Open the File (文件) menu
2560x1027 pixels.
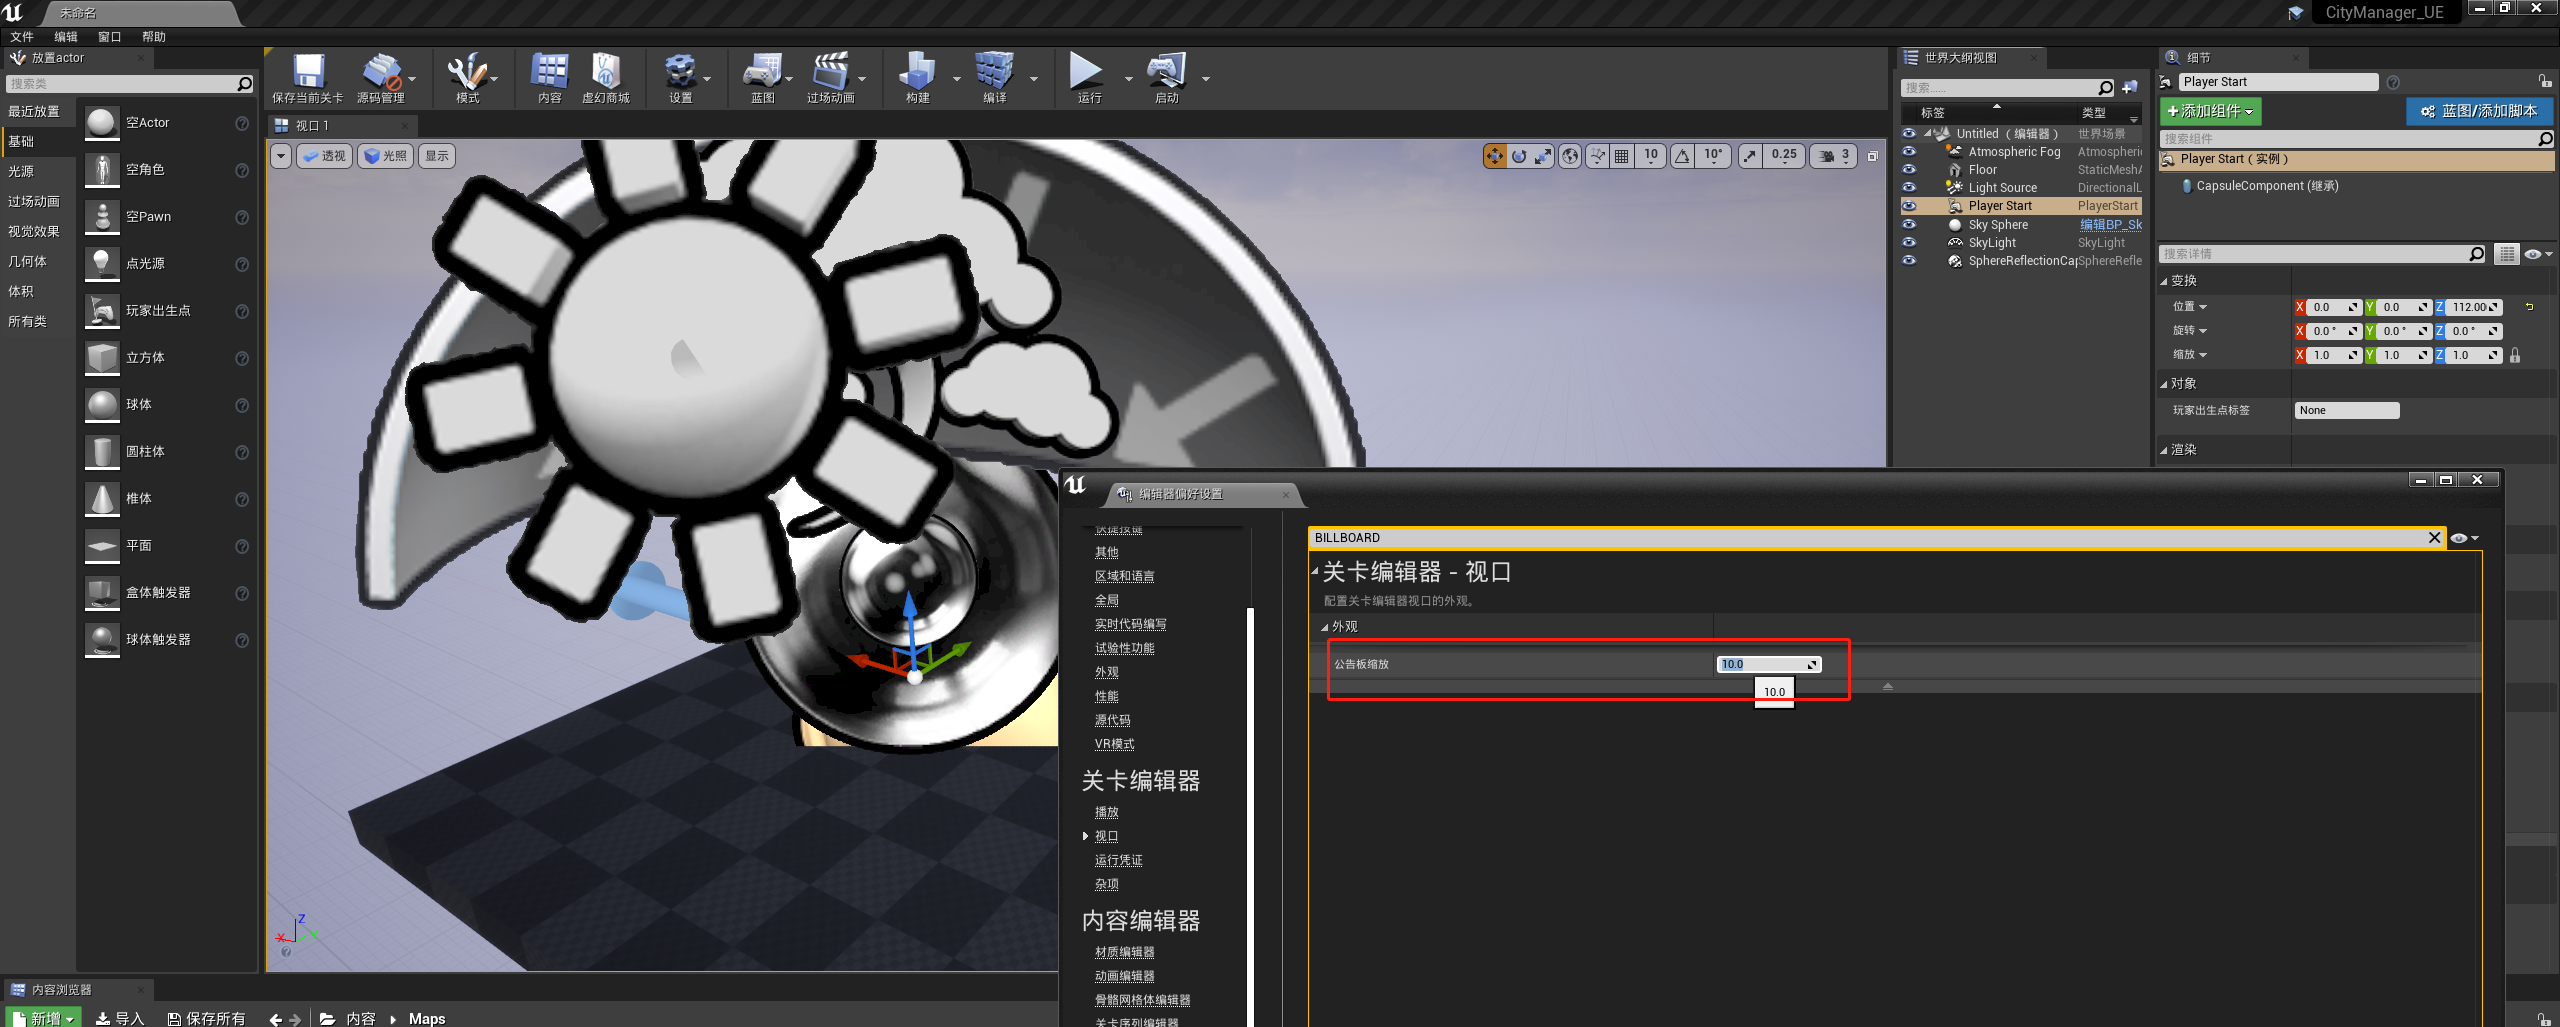coord(22,37)
